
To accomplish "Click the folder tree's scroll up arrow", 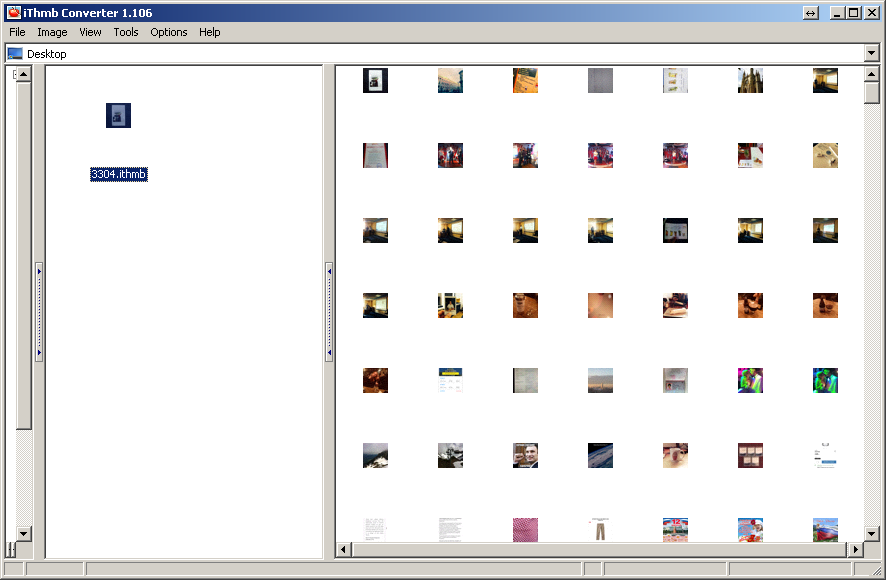I will (24, 75).
